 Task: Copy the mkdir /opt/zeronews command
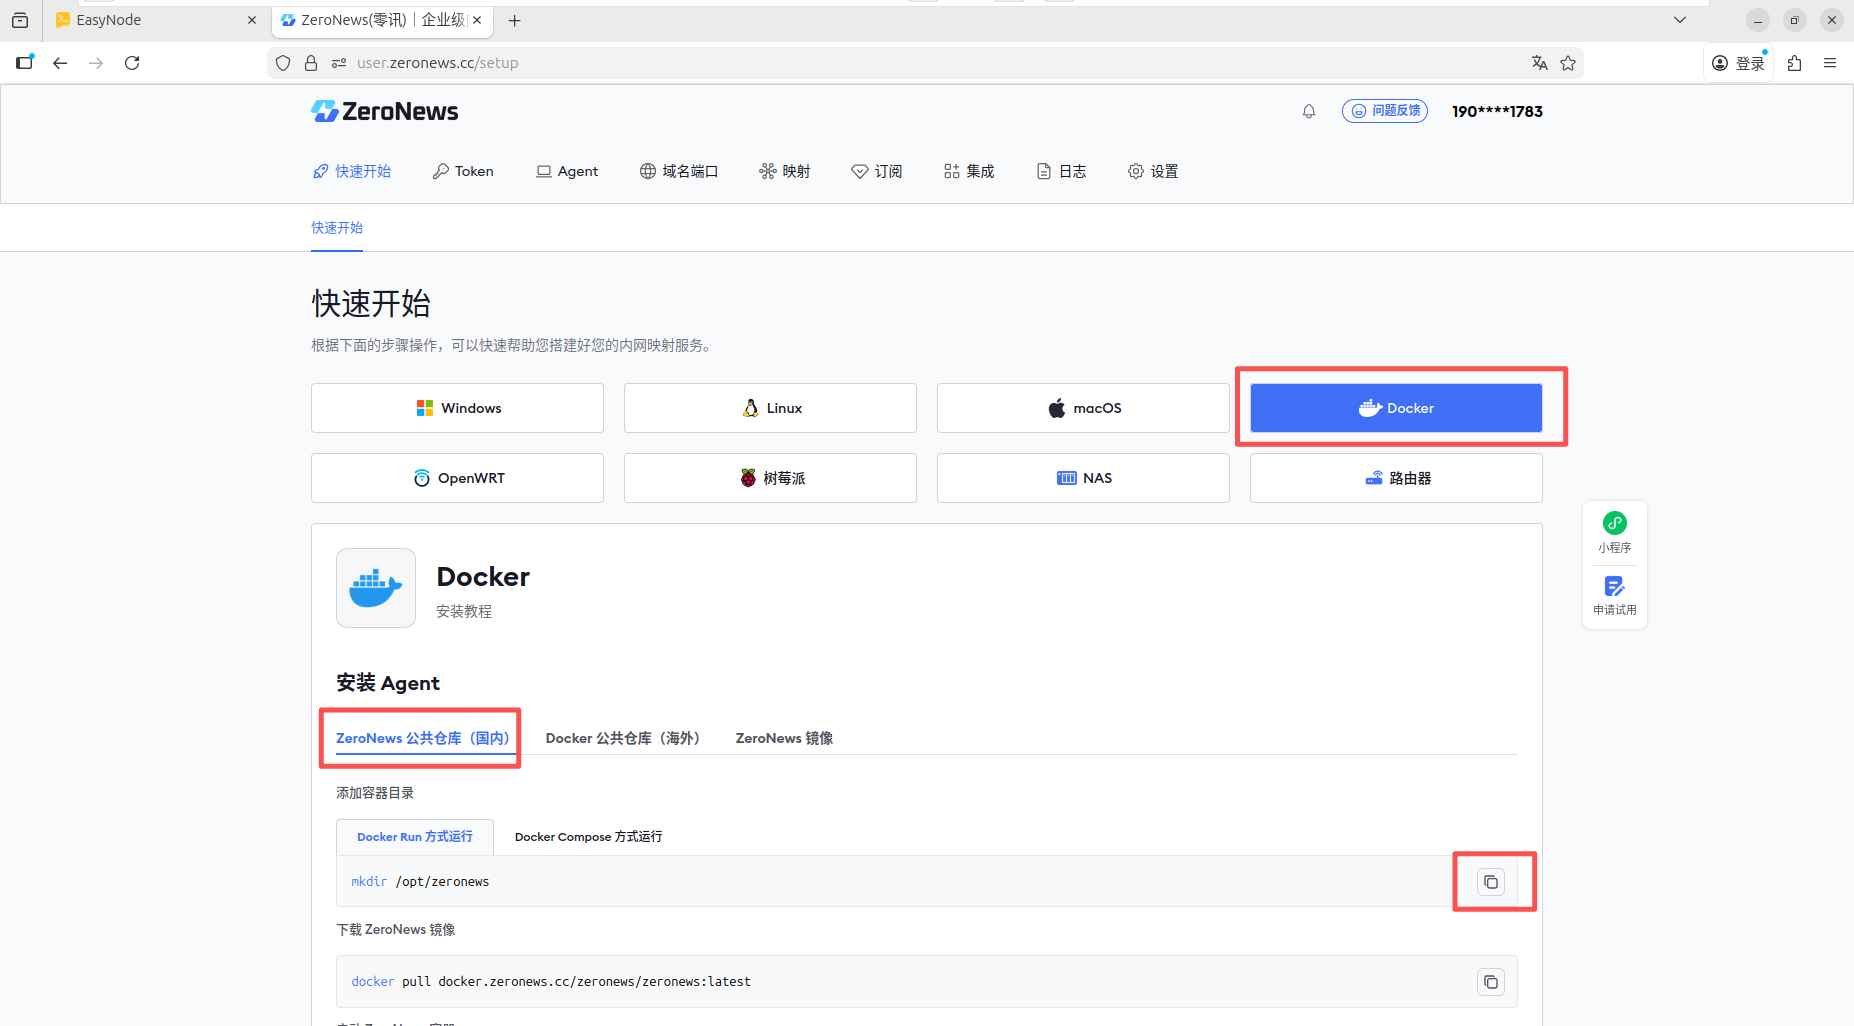click(x=1490, y=882)
